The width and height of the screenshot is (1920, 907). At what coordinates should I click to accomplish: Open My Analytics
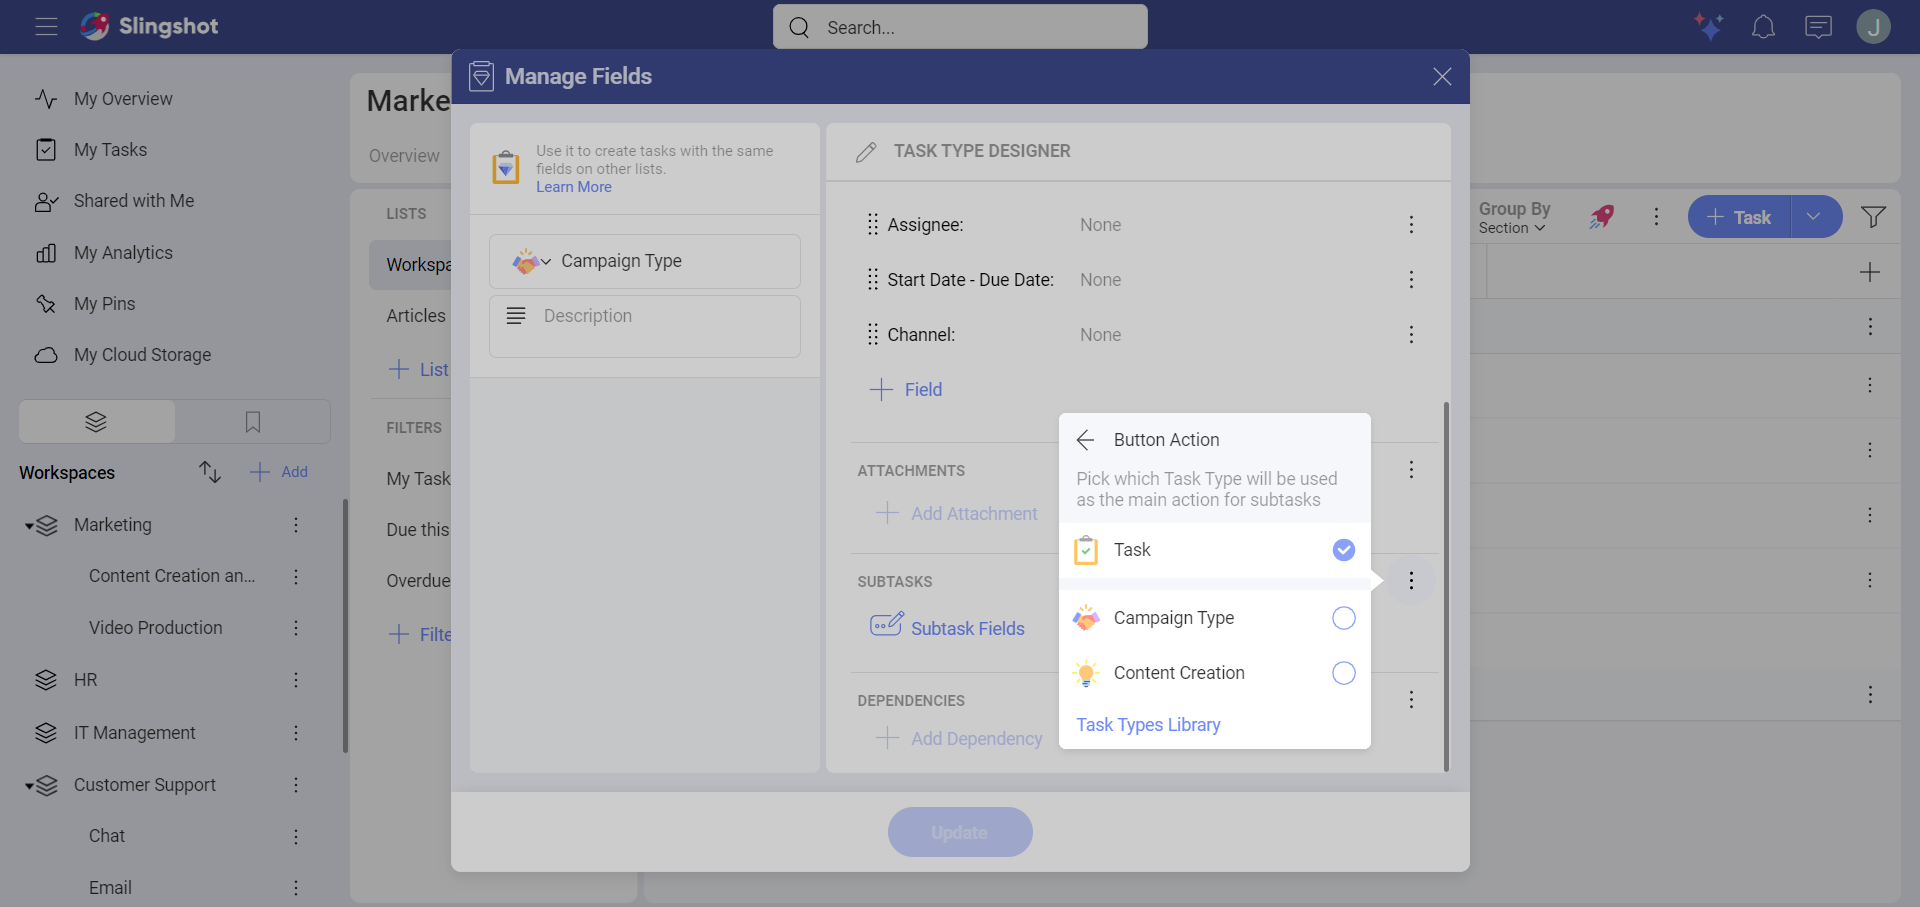coord(123,253)
